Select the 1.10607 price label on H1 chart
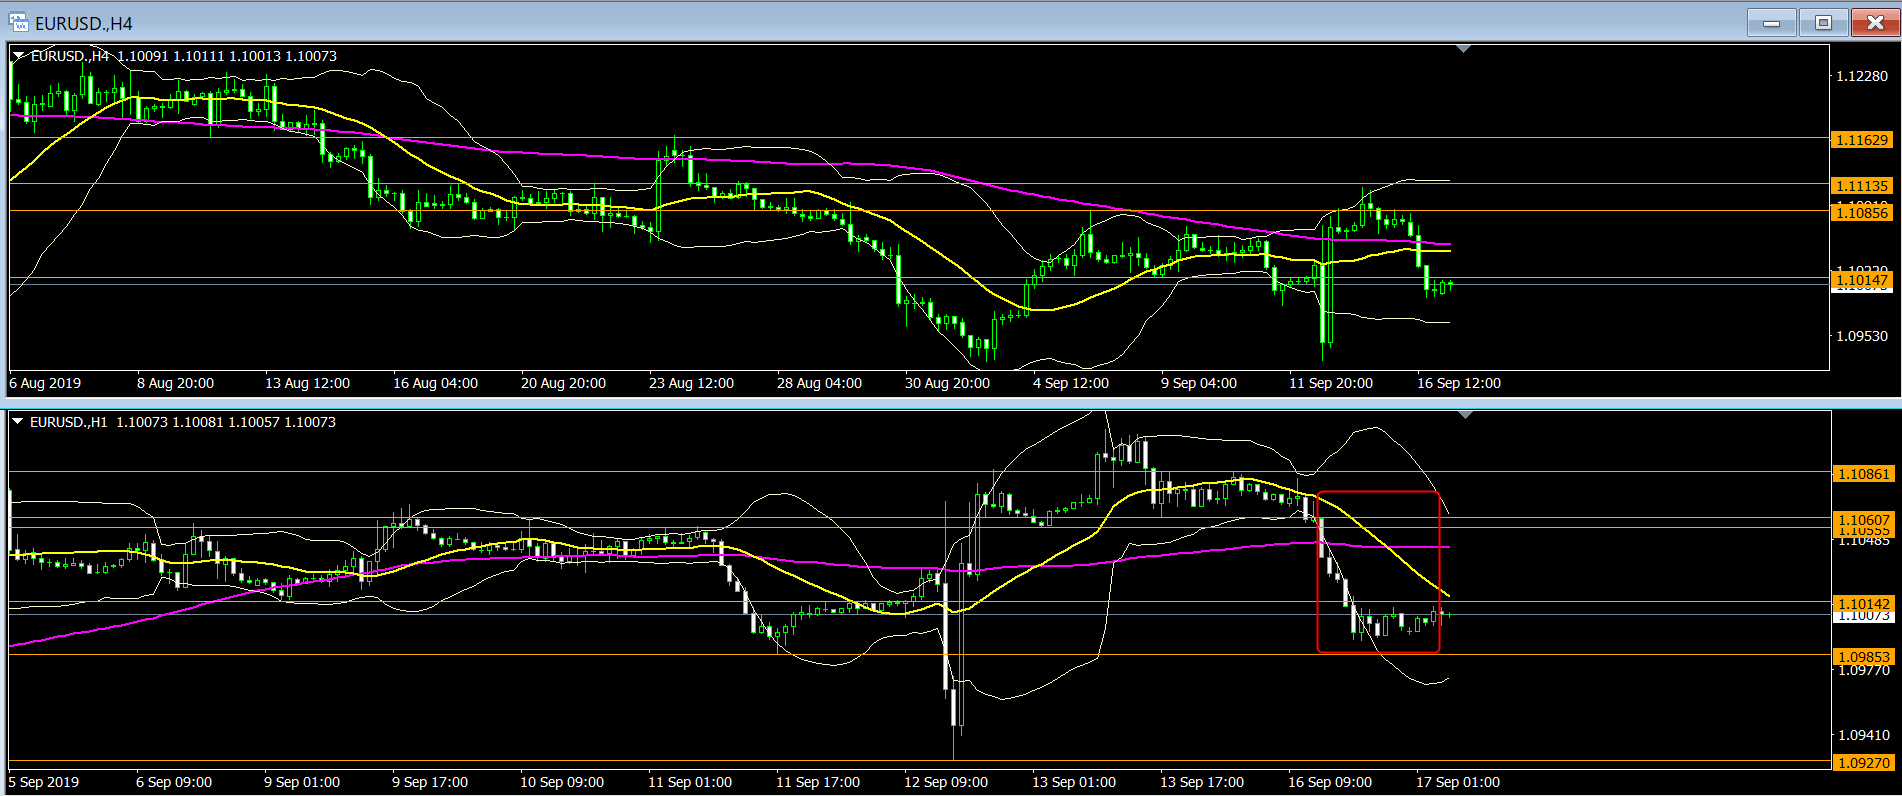The image size is (1902, 796). point(1863,520)
